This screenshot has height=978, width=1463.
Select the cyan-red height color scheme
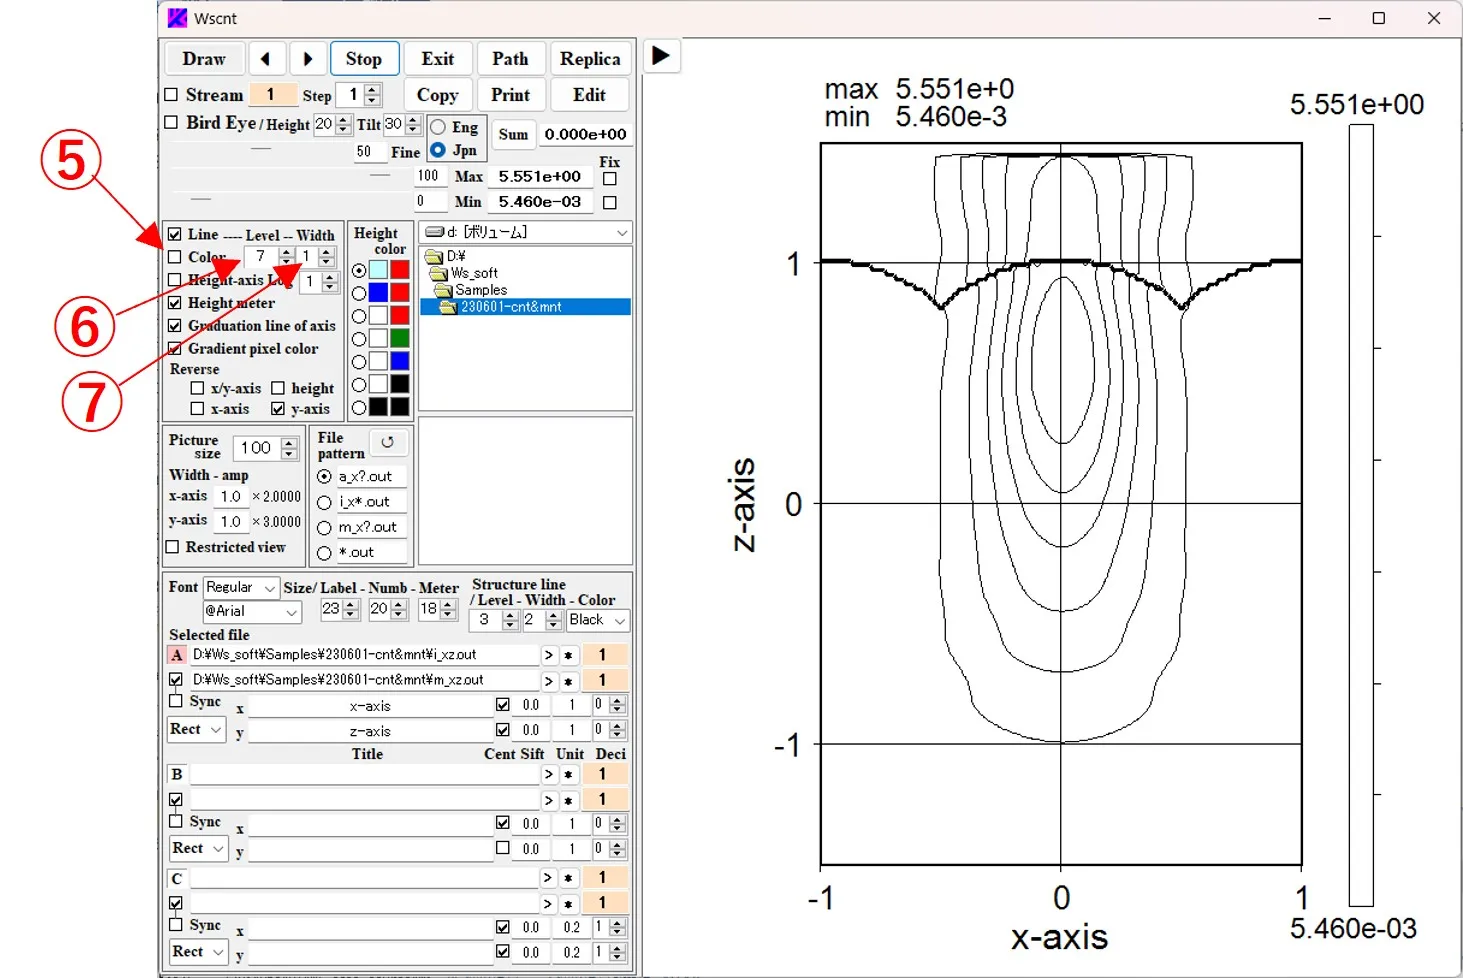pos(359,270)
